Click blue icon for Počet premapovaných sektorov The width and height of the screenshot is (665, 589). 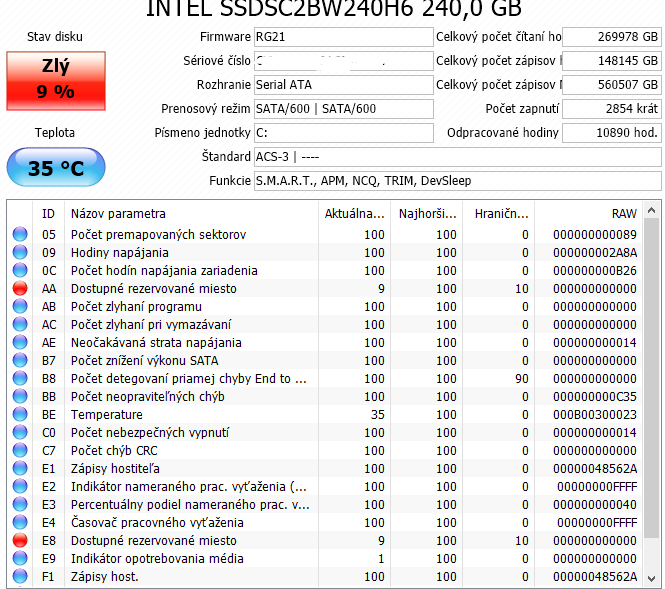coord(20,235)
